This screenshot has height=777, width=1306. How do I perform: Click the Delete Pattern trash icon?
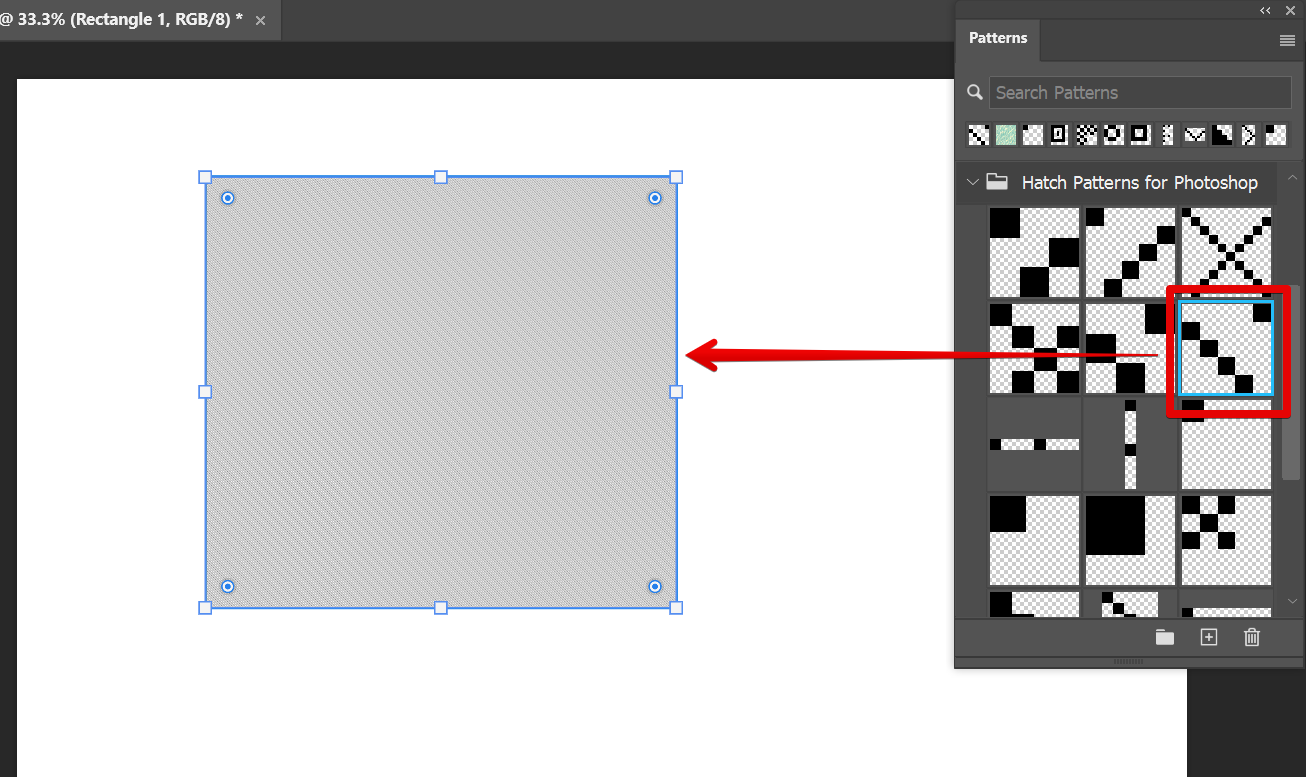pos(1251,637)
